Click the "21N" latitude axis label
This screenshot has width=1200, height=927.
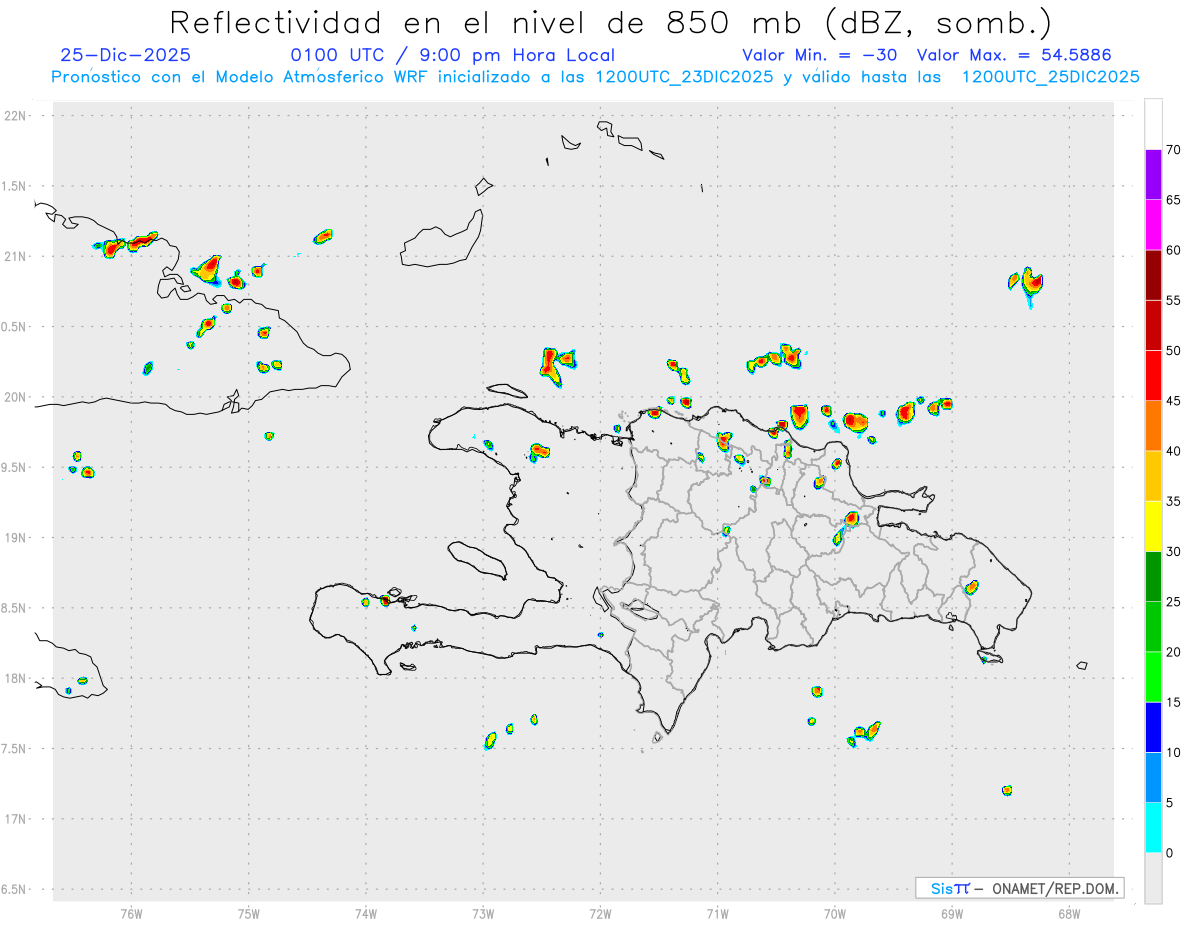15,256
